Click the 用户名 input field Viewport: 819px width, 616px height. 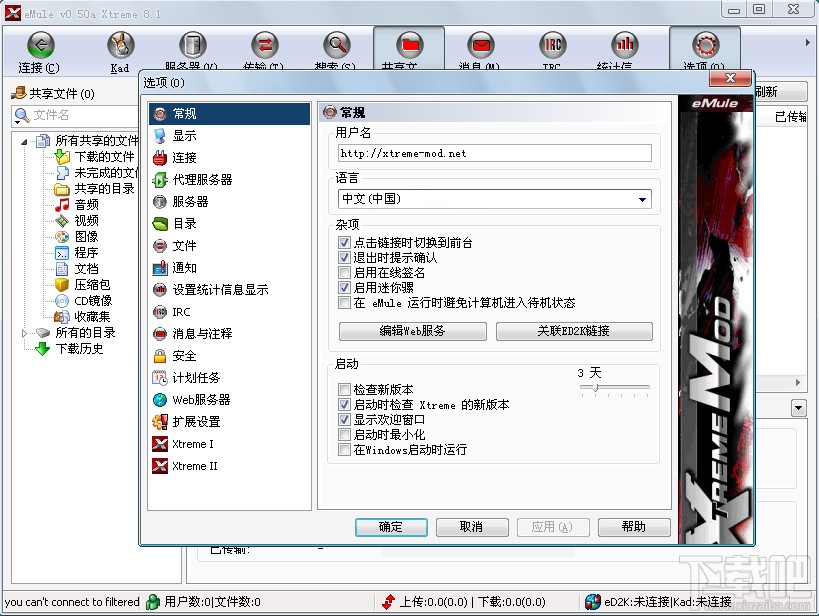[494, 153]
